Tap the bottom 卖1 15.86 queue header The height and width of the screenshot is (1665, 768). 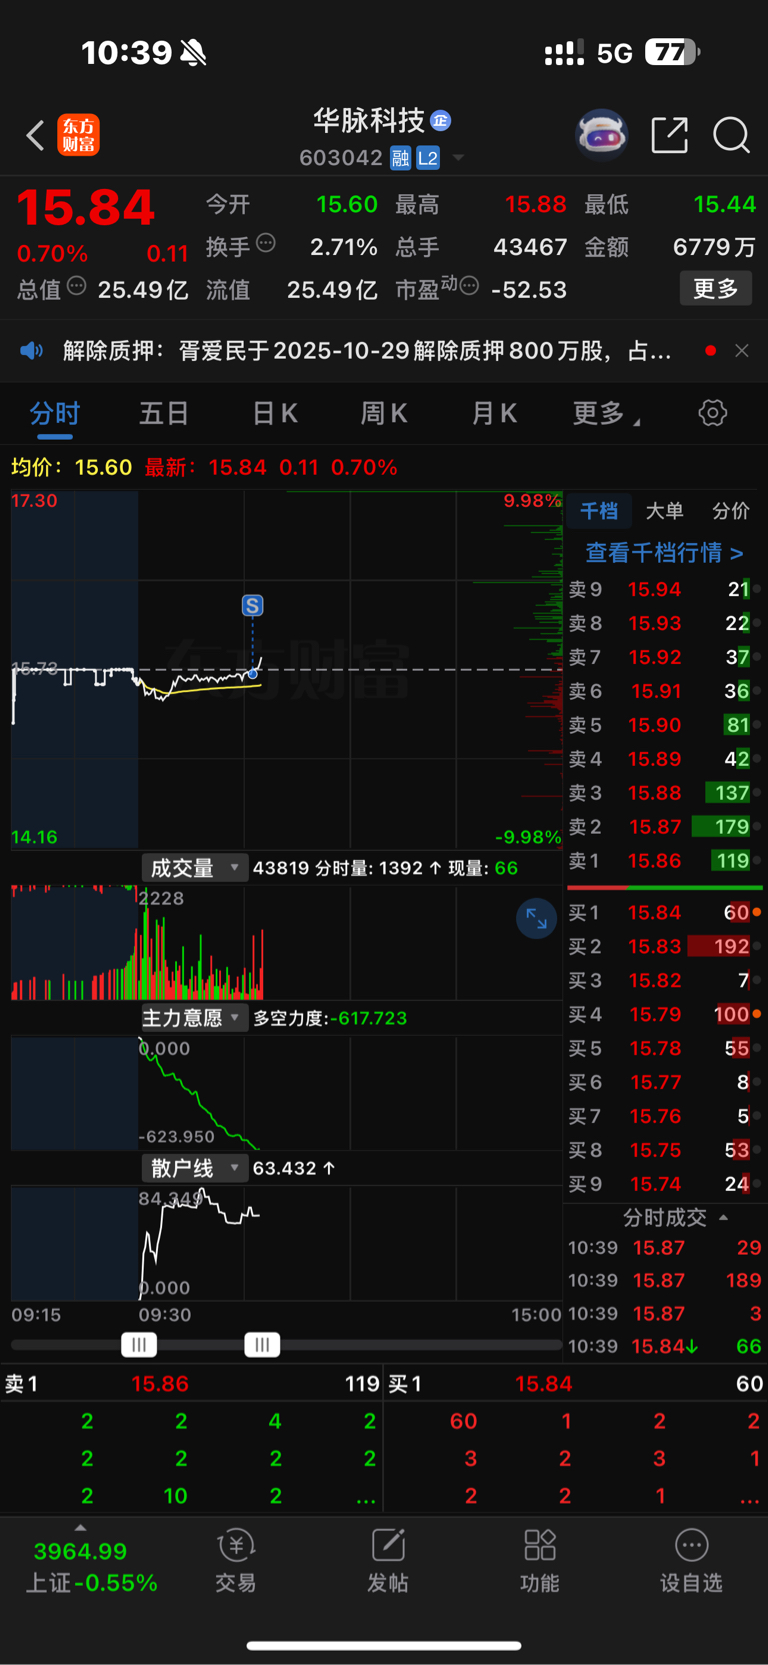click(192, 1384)
